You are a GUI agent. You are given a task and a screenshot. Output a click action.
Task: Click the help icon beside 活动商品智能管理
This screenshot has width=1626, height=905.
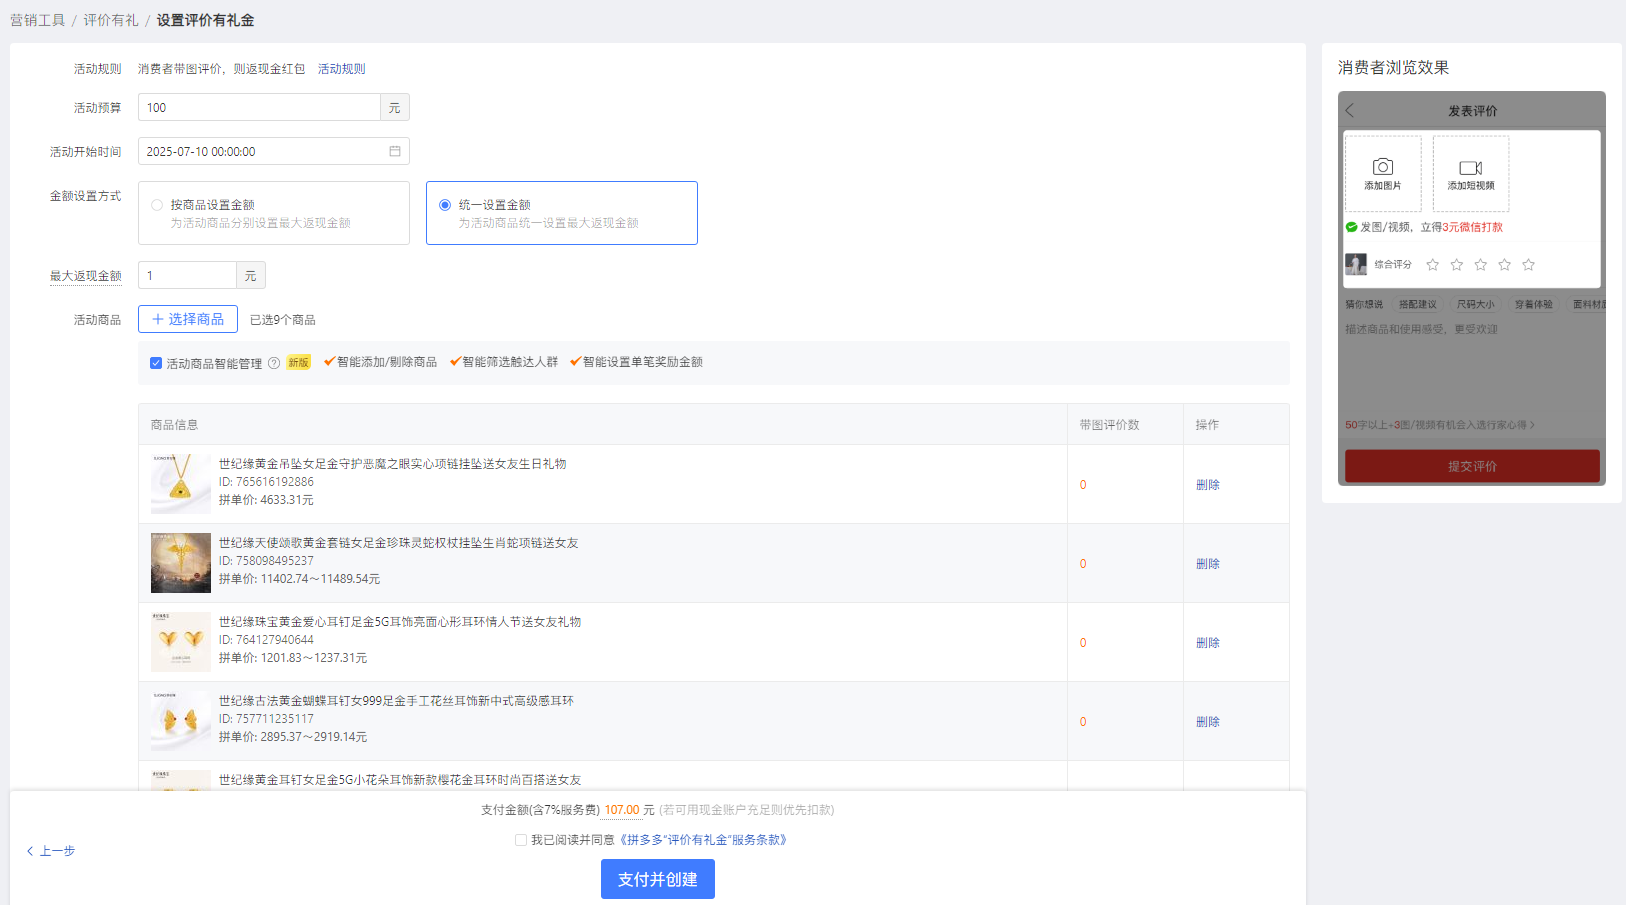[x=274, y=363]
